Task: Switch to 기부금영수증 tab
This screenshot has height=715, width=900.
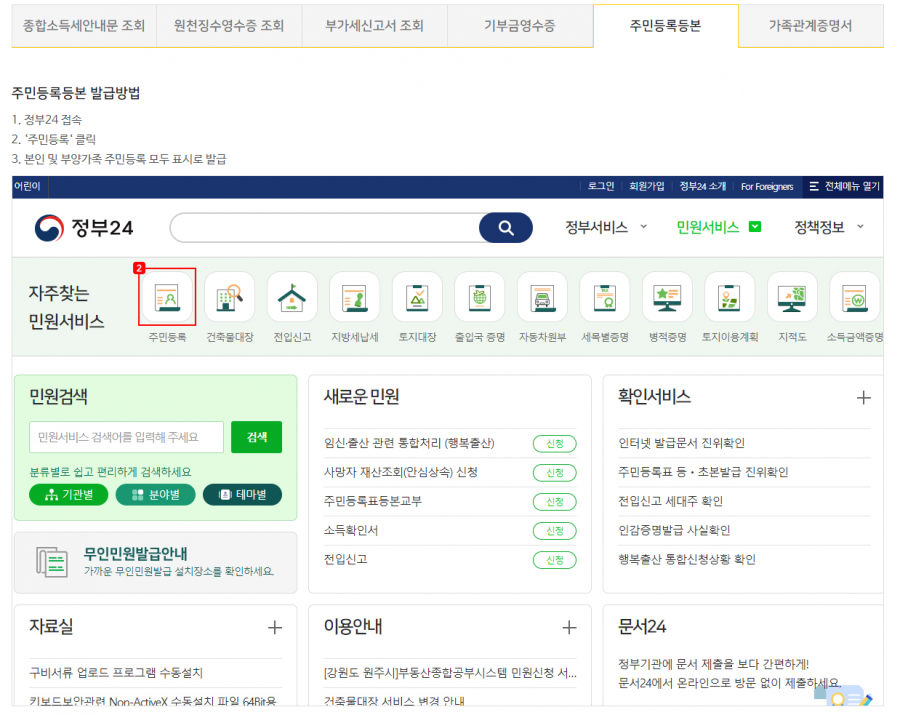Action: pos(520,26)
